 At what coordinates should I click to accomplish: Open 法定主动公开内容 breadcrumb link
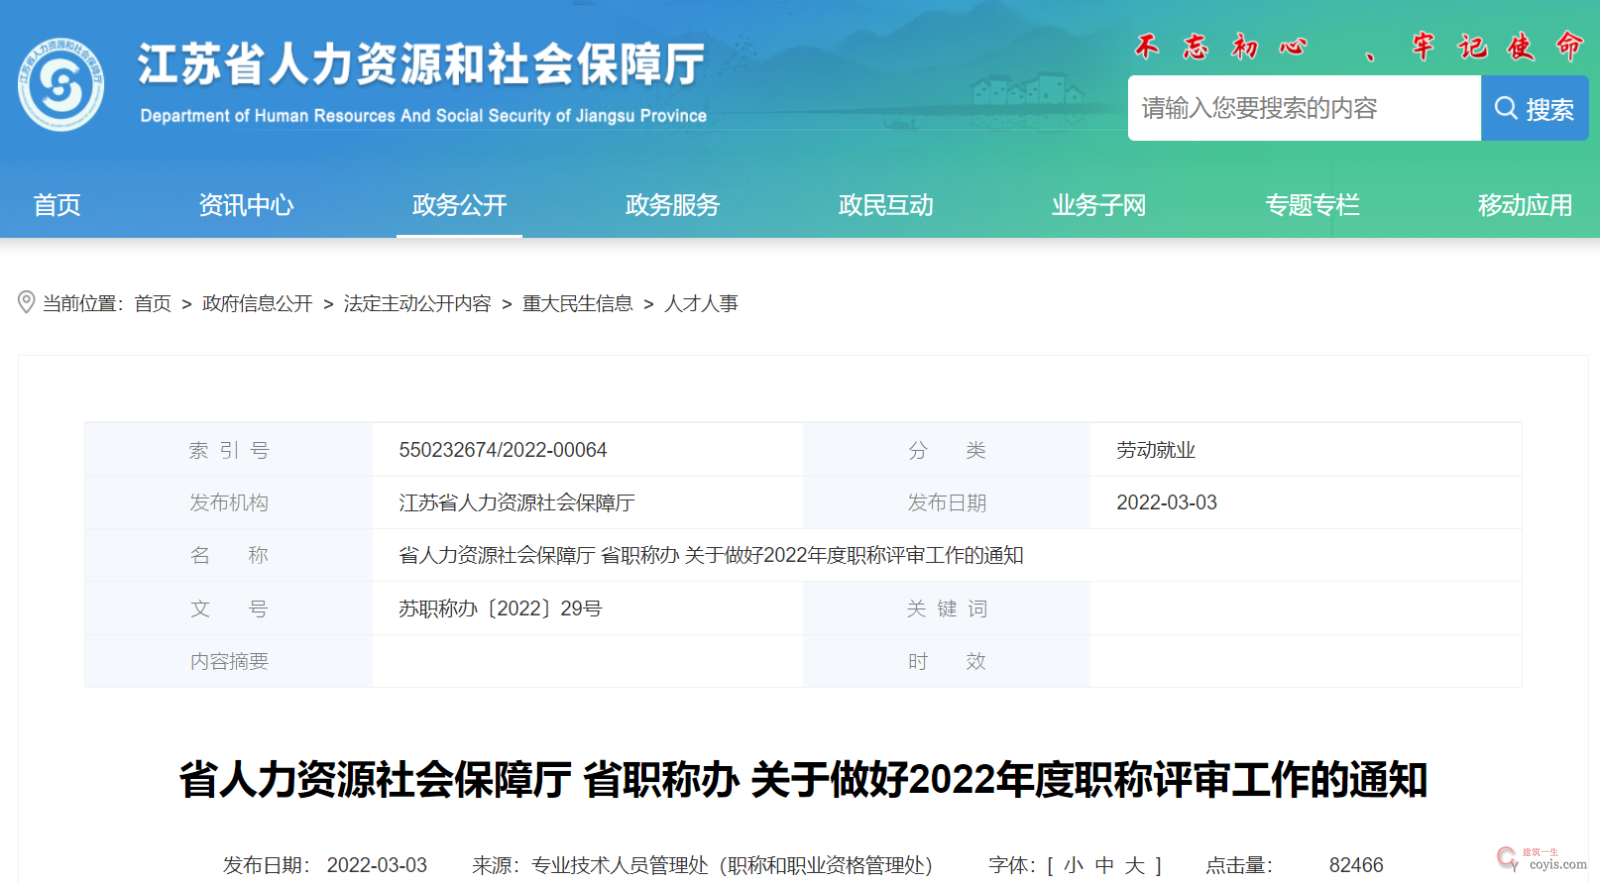(417, 303)
